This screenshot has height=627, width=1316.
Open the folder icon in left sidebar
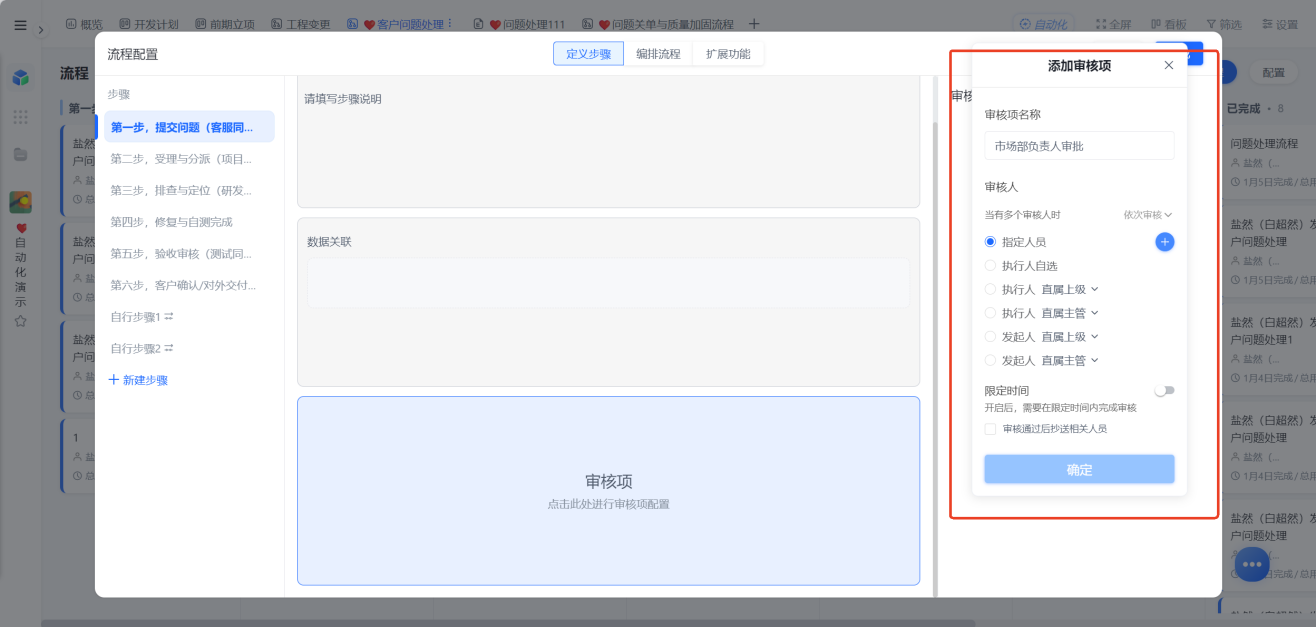pyautogui.click(x=20, y=154)
